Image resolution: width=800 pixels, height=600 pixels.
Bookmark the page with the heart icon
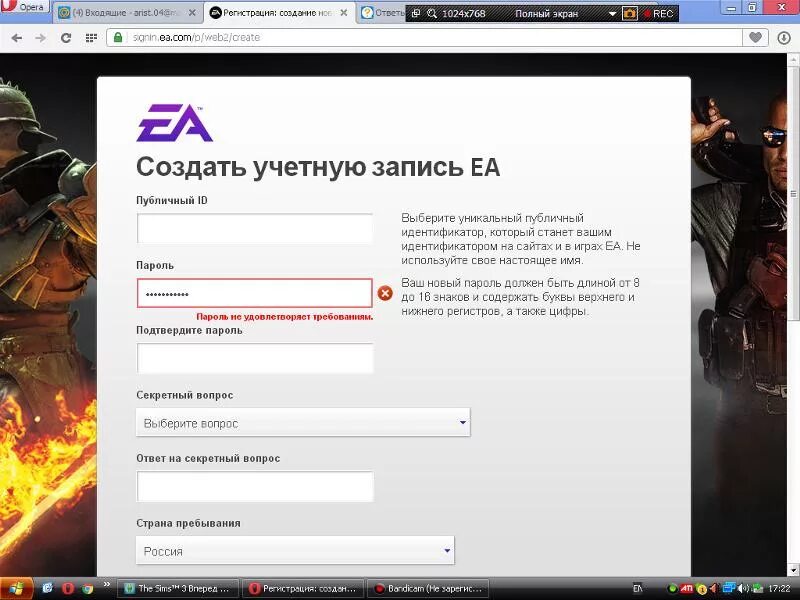pos(756,37)
